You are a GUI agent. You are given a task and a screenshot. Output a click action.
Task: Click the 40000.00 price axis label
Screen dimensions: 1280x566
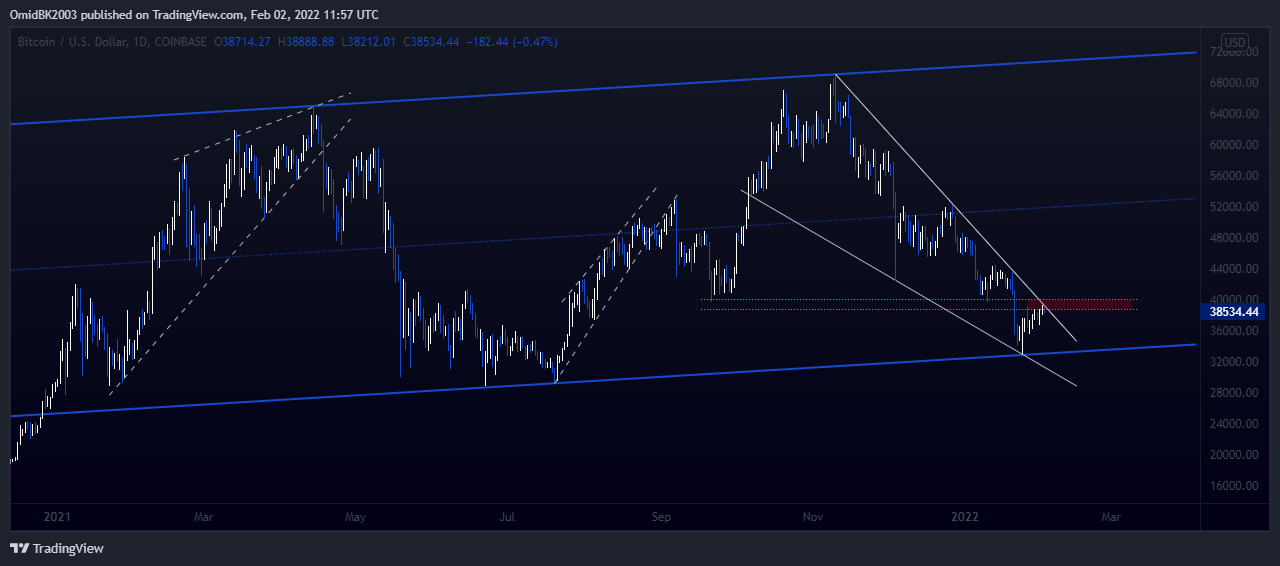pyautogui.click(x=1236, y=299)
